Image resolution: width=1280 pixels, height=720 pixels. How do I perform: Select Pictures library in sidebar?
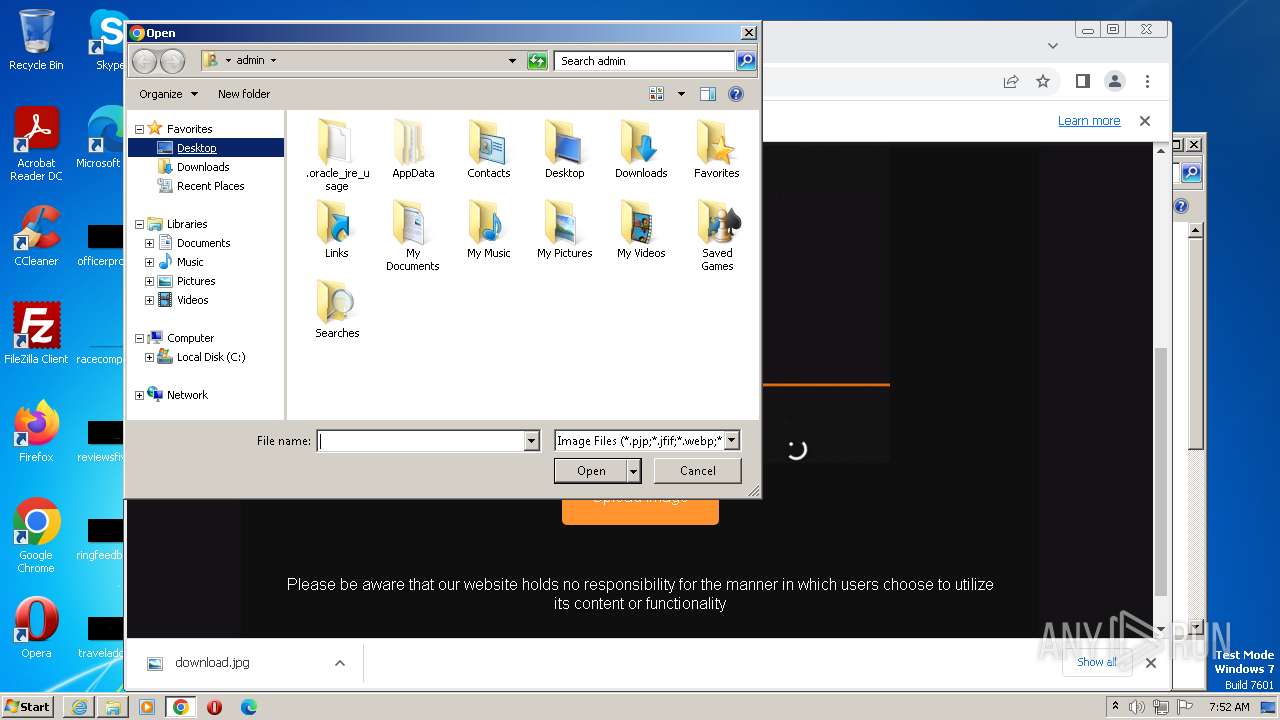click(196, 281)
